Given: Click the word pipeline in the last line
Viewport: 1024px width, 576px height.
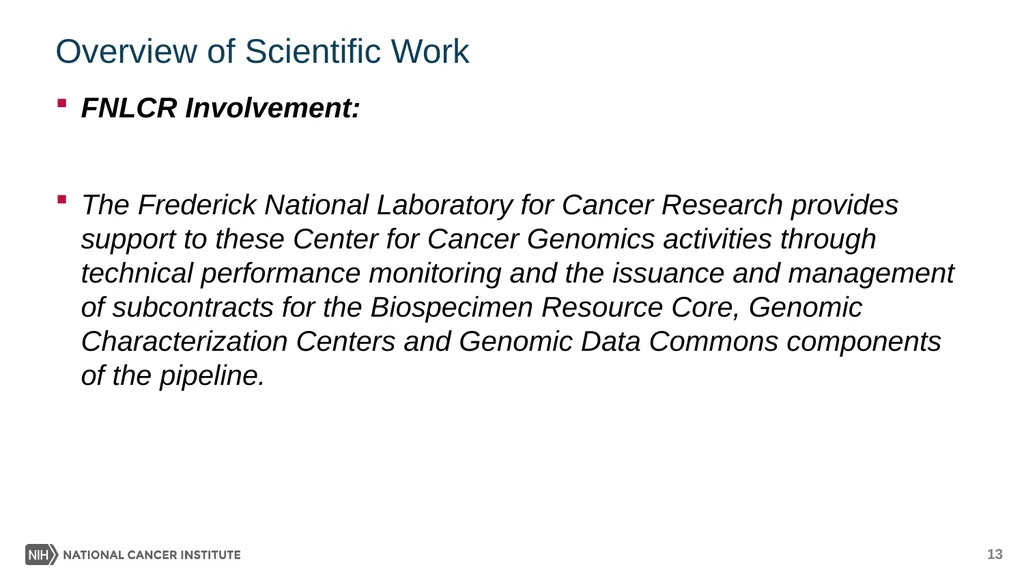Looking at the screenshot, I should [212, 376].
